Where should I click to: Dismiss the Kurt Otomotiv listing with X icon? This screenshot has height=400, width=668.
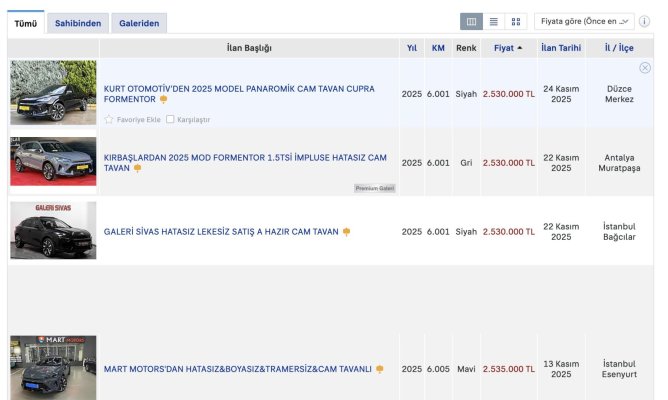coord(645,68)
